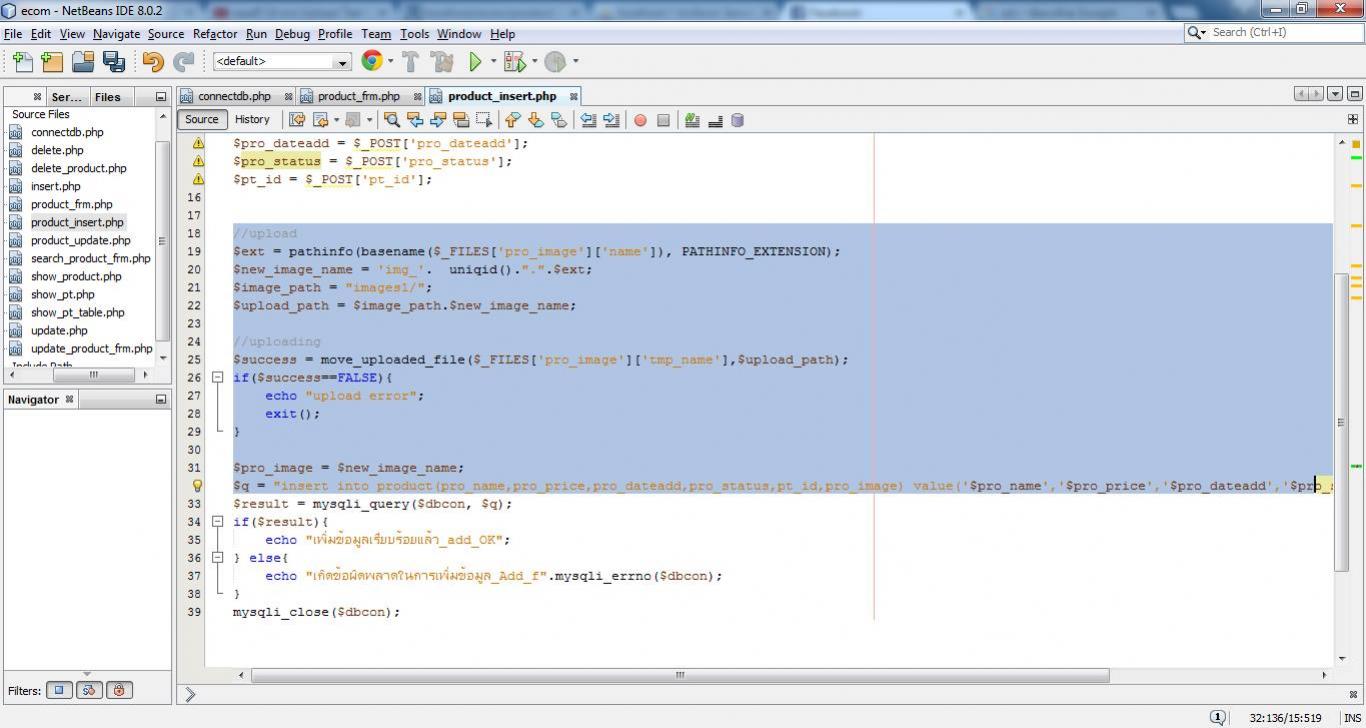Image resolution: width=1366 pixels, height=728 pixels.
Task: Toggle the third Navigator filter button
Action: point(119,690)
